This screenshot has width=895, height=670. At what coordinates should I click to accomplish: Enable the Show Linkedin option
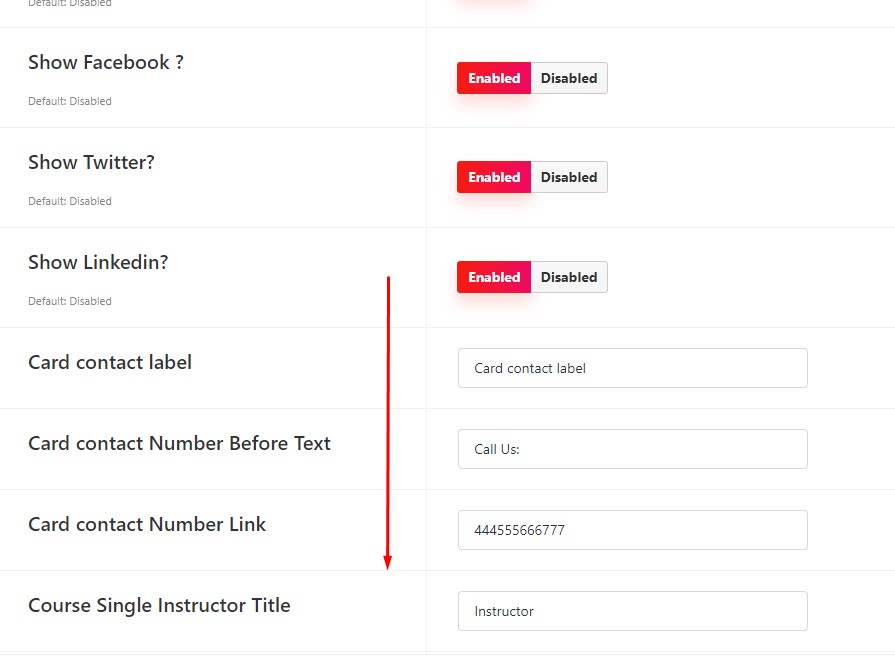[494, 277]
